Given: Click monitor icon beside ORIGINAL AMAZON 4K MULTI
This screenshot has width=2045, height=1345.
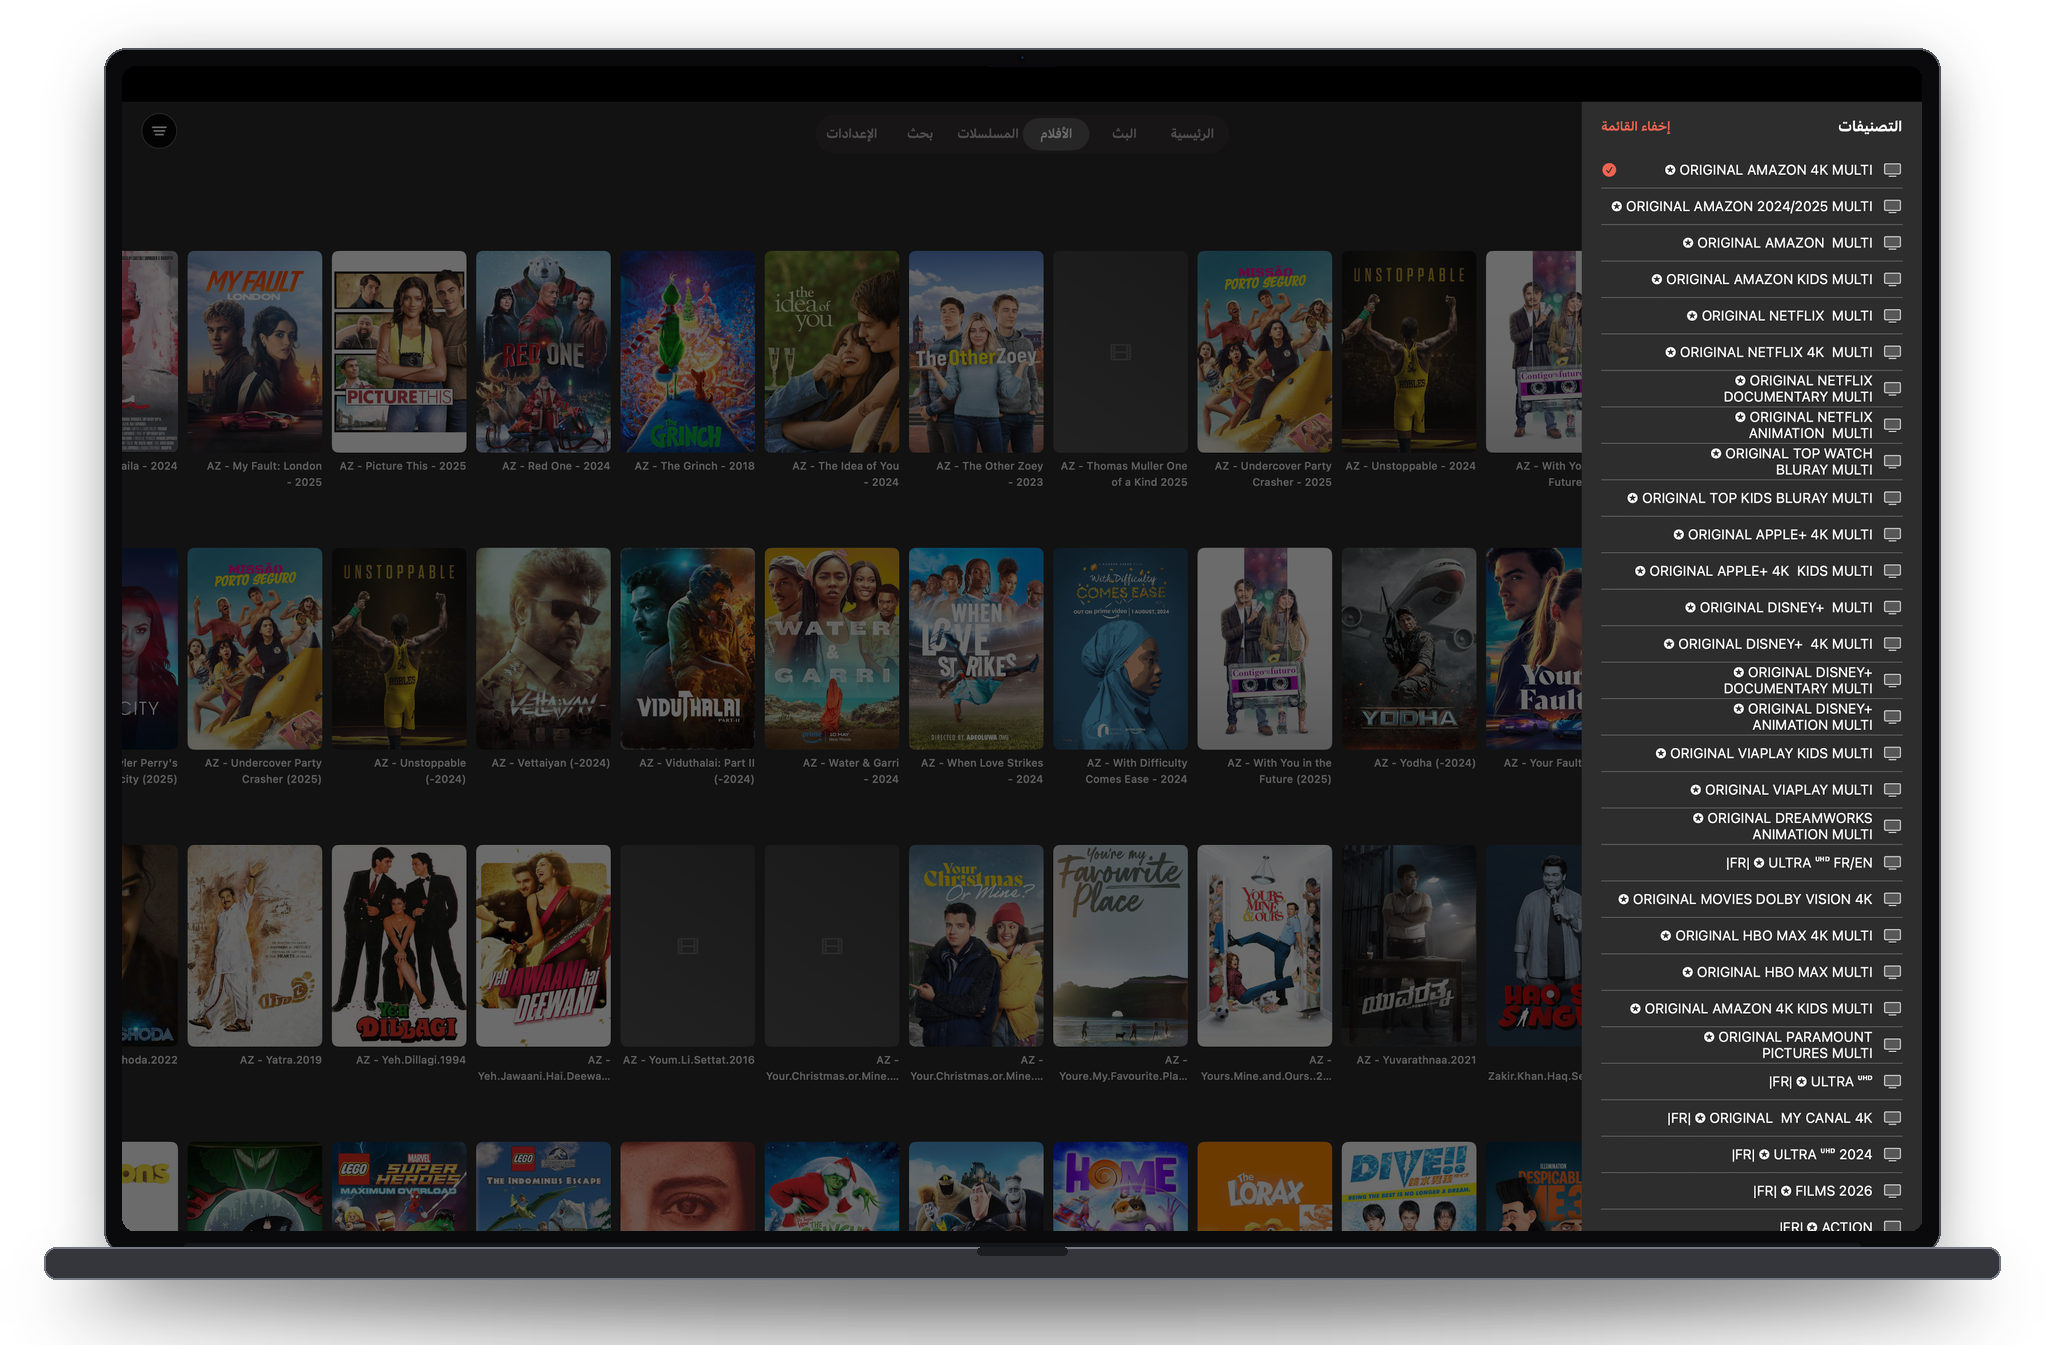Looking at the screenshot, I should click(x=1892, y=170).
